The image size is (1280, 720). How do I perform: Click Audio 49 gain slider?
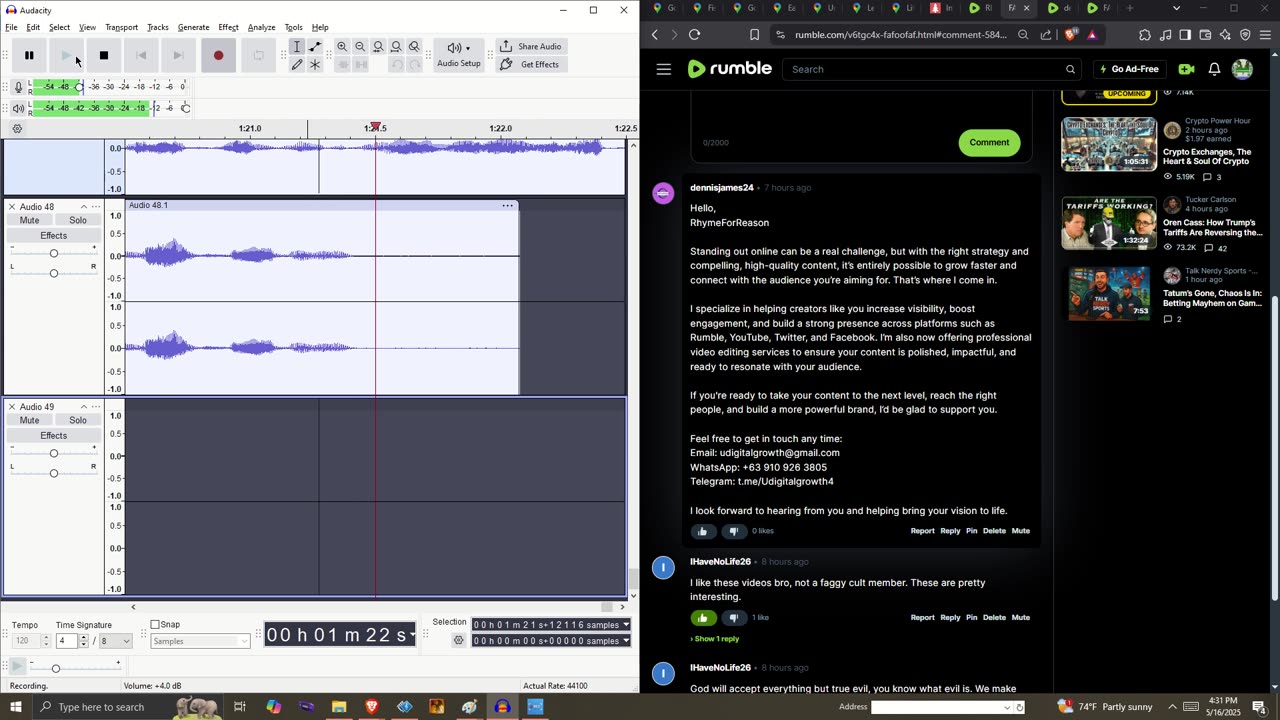54,453
